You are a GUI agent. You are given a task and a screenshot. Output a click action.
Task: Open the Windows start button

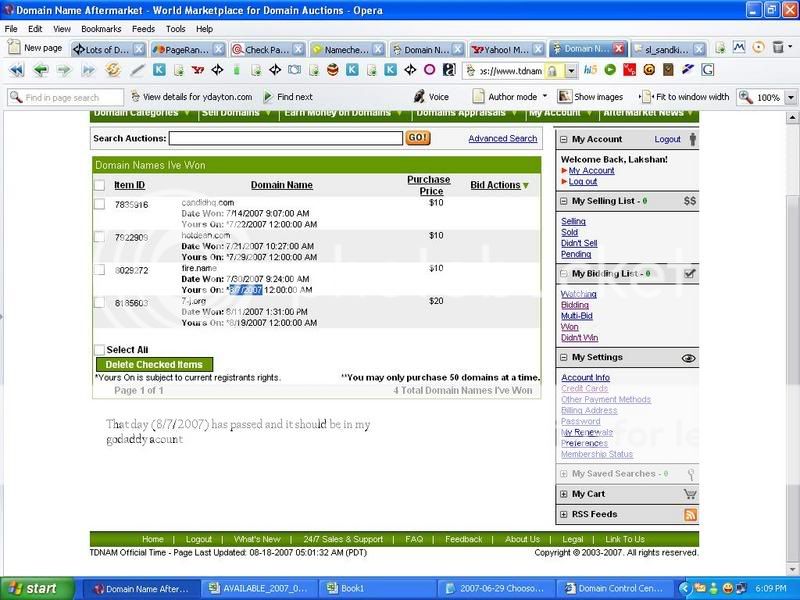coord(37,589)
